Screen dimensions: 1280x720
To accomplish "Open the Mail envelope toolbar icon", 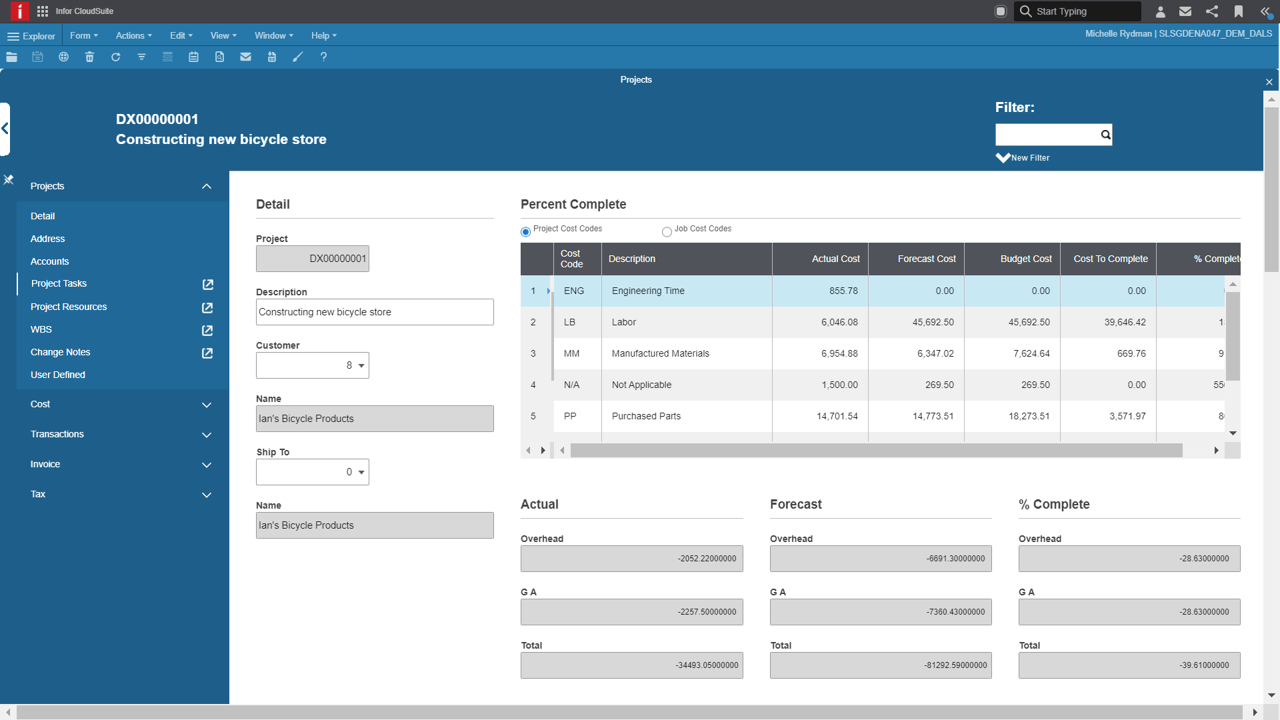I will point(245,57).
